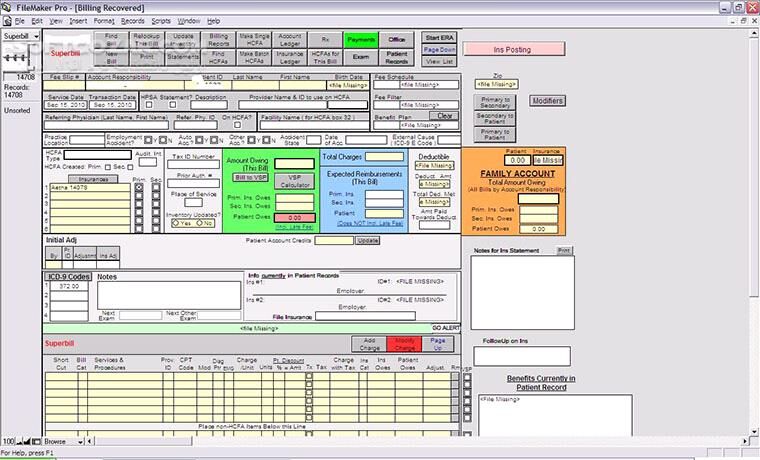The width and height of the screenshot is (760, 460).
Task: Click the Billing Reports toolbar button
Action: click(x=218, y=39)
